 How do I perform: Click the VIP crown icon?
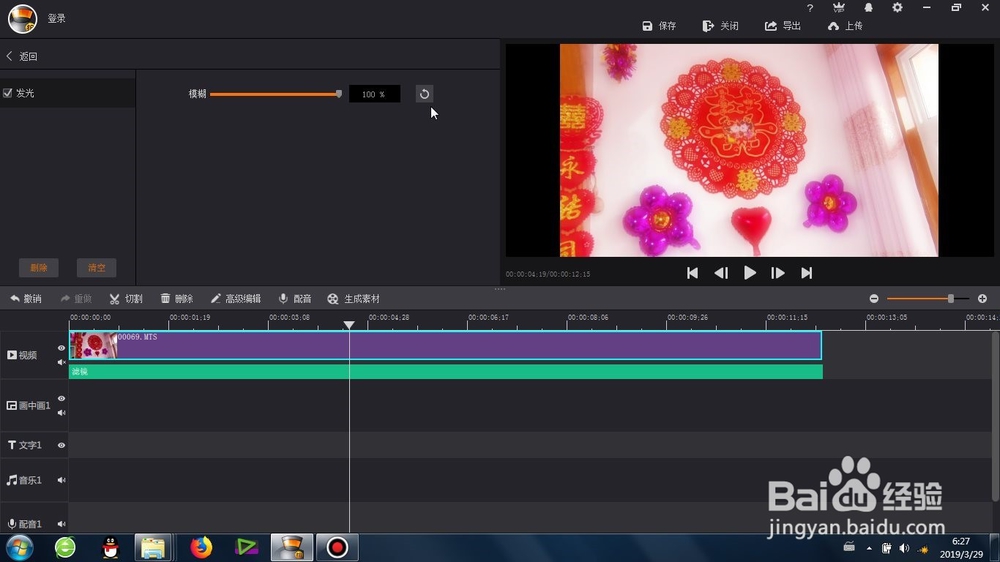(839, 8)
